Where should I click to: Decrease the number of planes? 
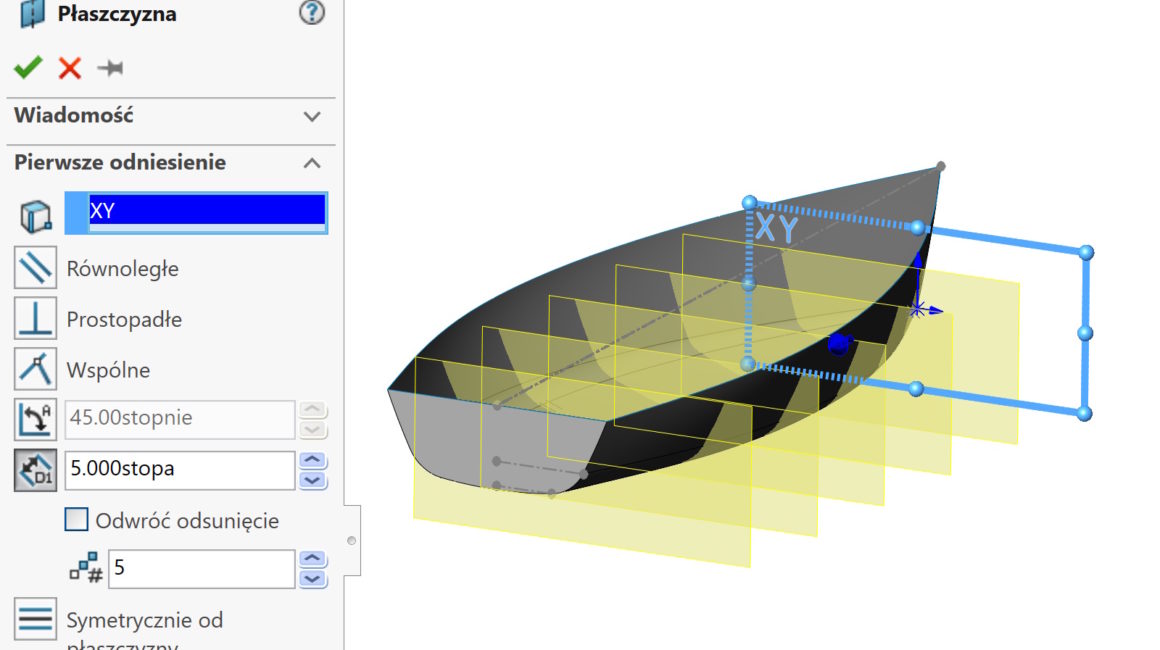[x=314, y=578]
